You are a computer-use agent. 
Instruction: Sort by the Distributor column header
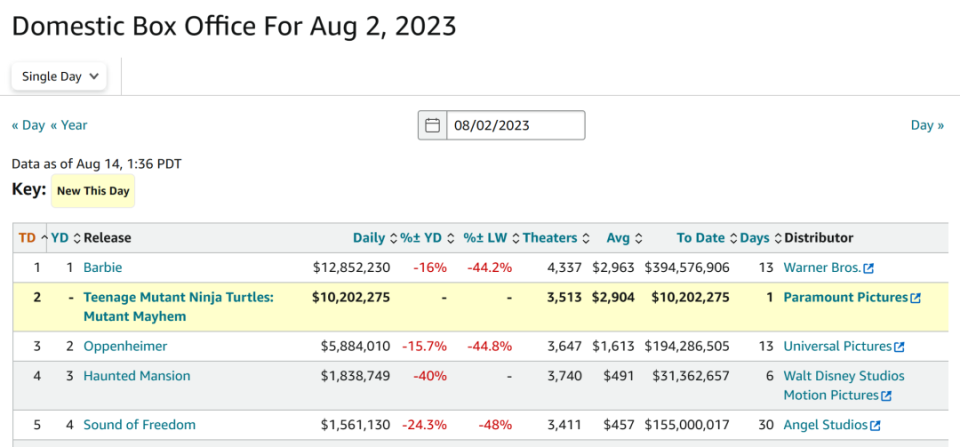pos(819,238)
